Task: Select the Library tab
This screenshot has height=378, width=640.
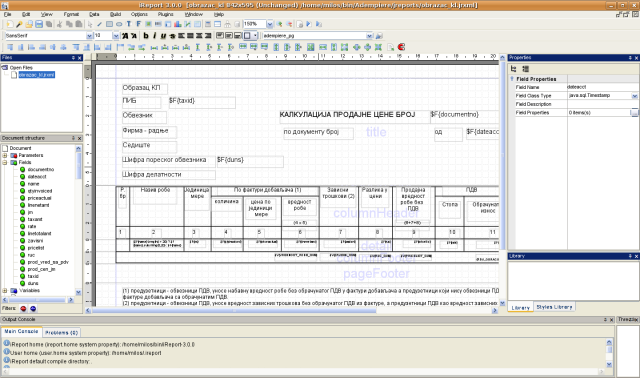Action: click(x=520, y=307)
